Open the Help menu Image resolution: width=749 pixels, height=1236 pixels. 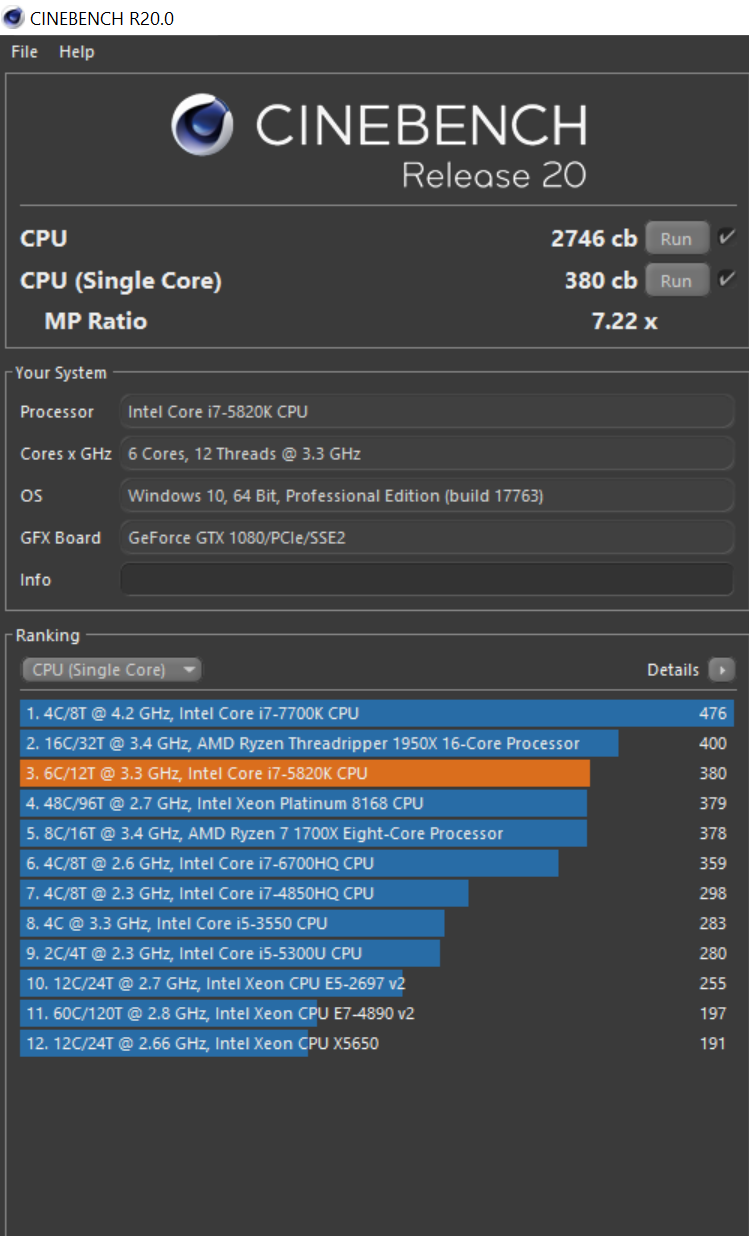[76, 52]
